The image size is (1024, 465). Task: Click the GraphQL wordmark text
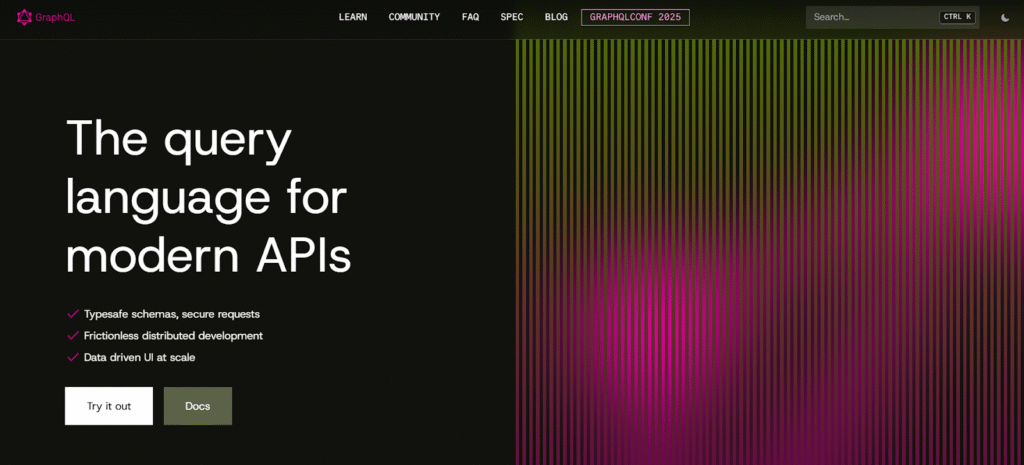(x=57, y=17)
